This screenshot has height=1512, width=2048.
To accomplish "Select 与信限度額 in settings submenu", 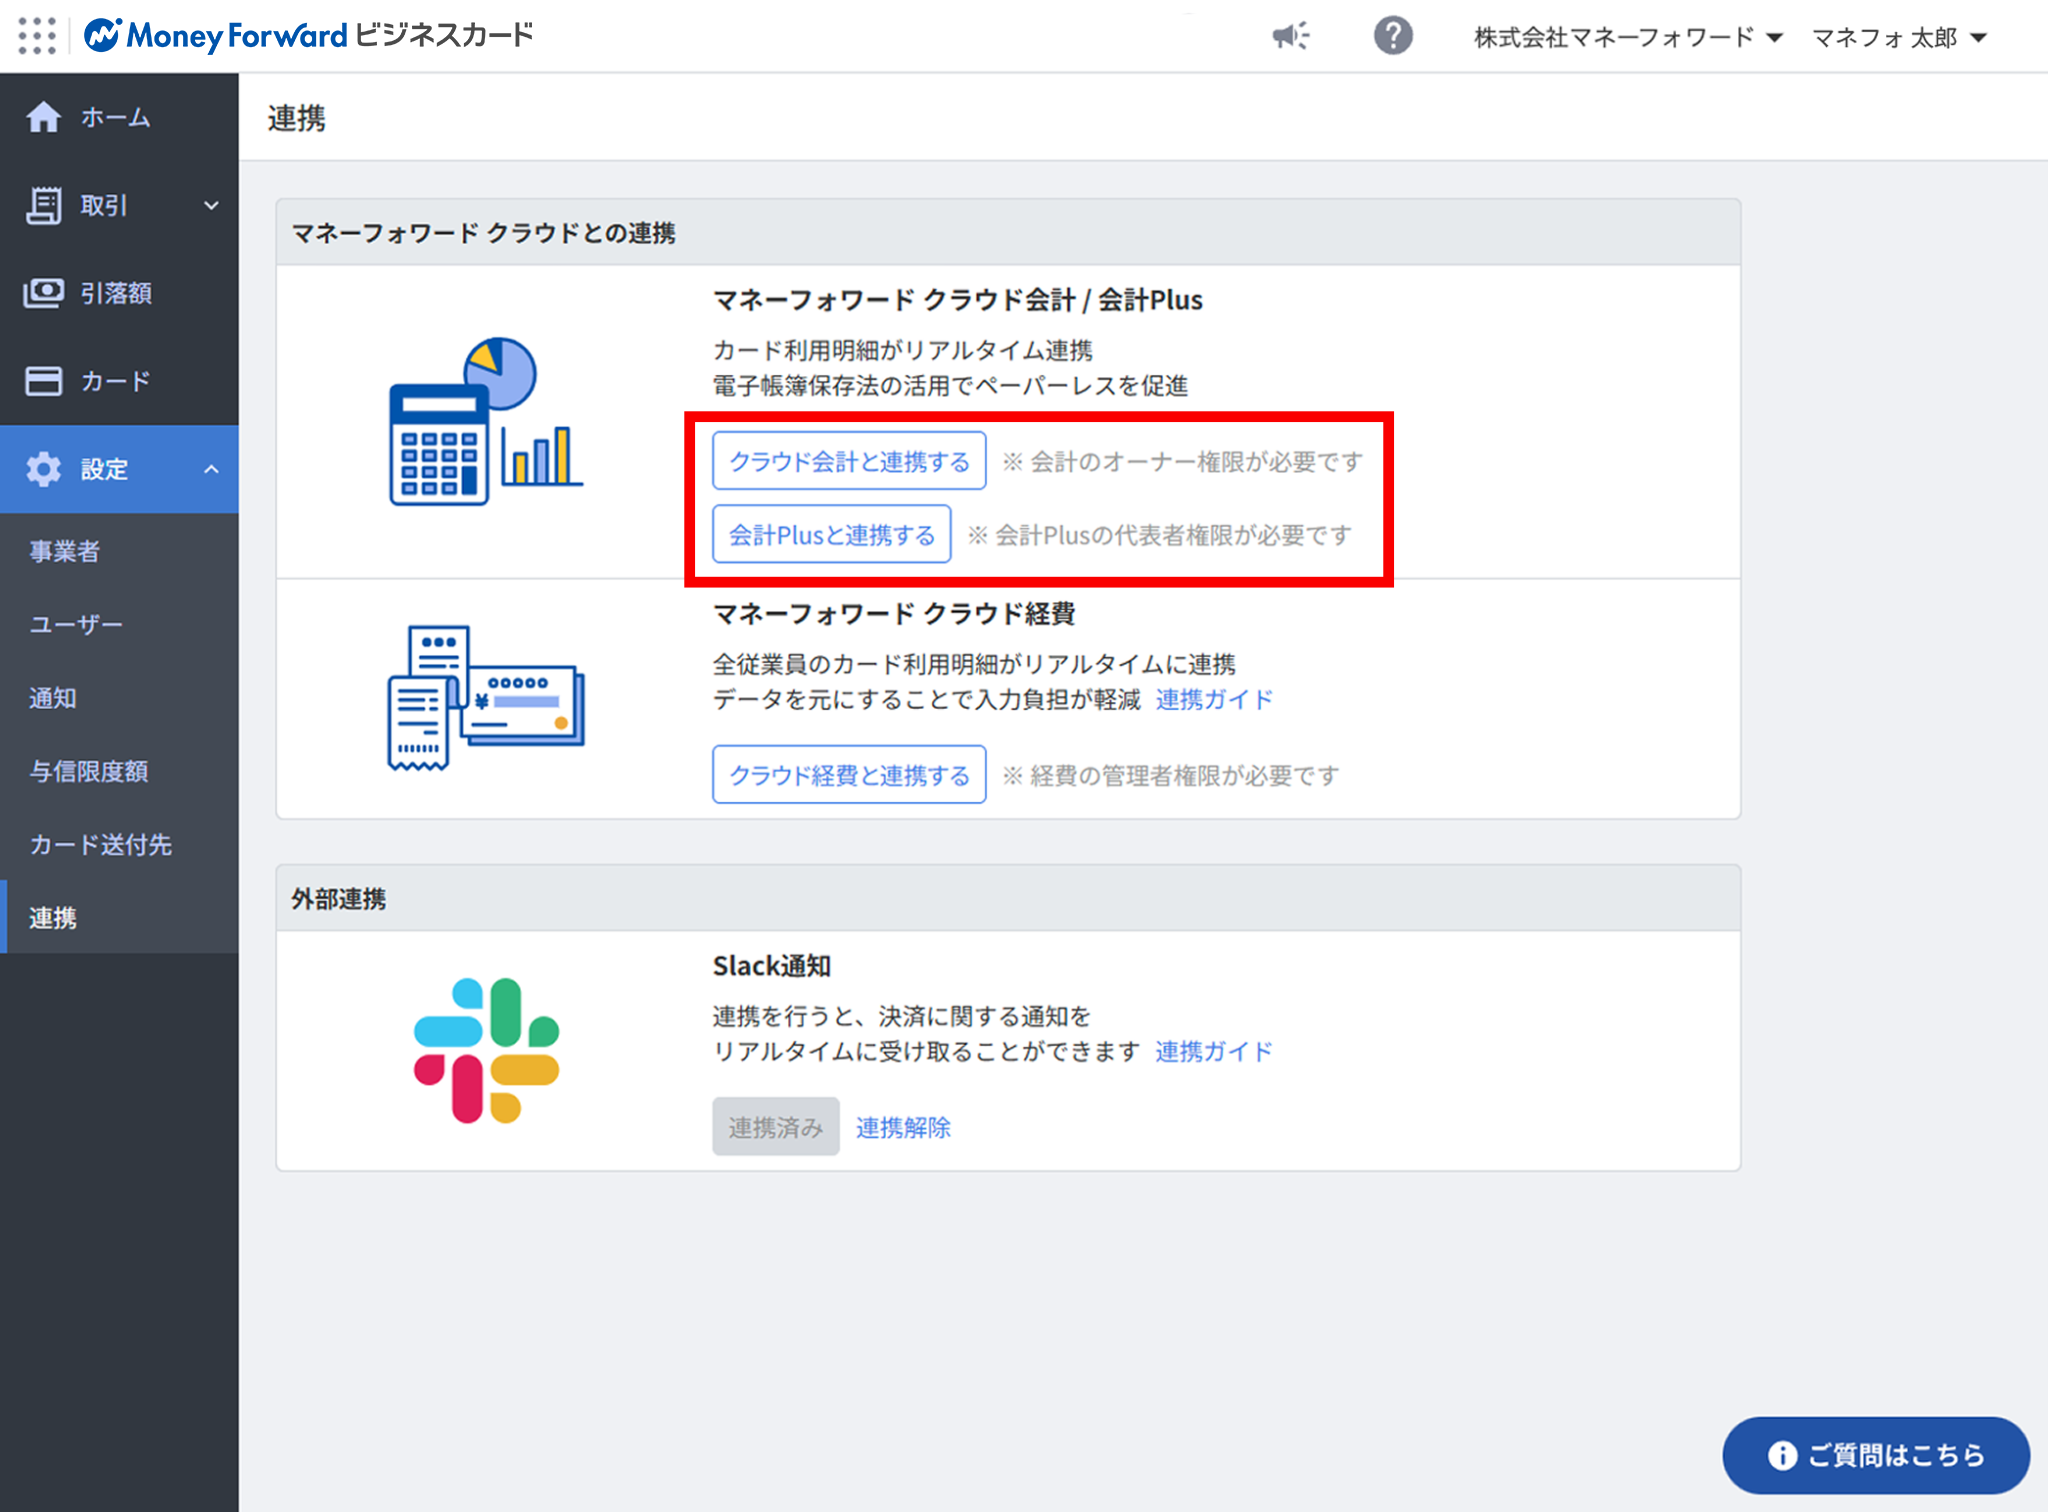I will click(89, 771).
